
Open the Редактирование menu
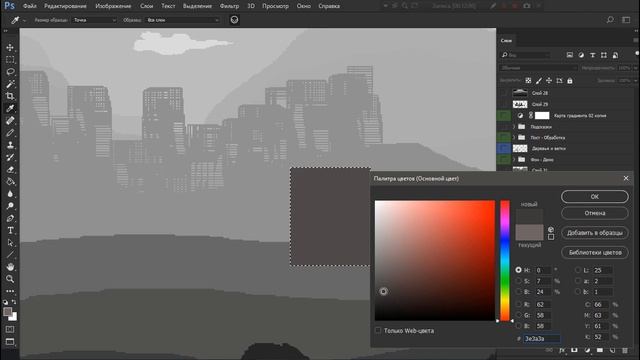pos(65,6)
